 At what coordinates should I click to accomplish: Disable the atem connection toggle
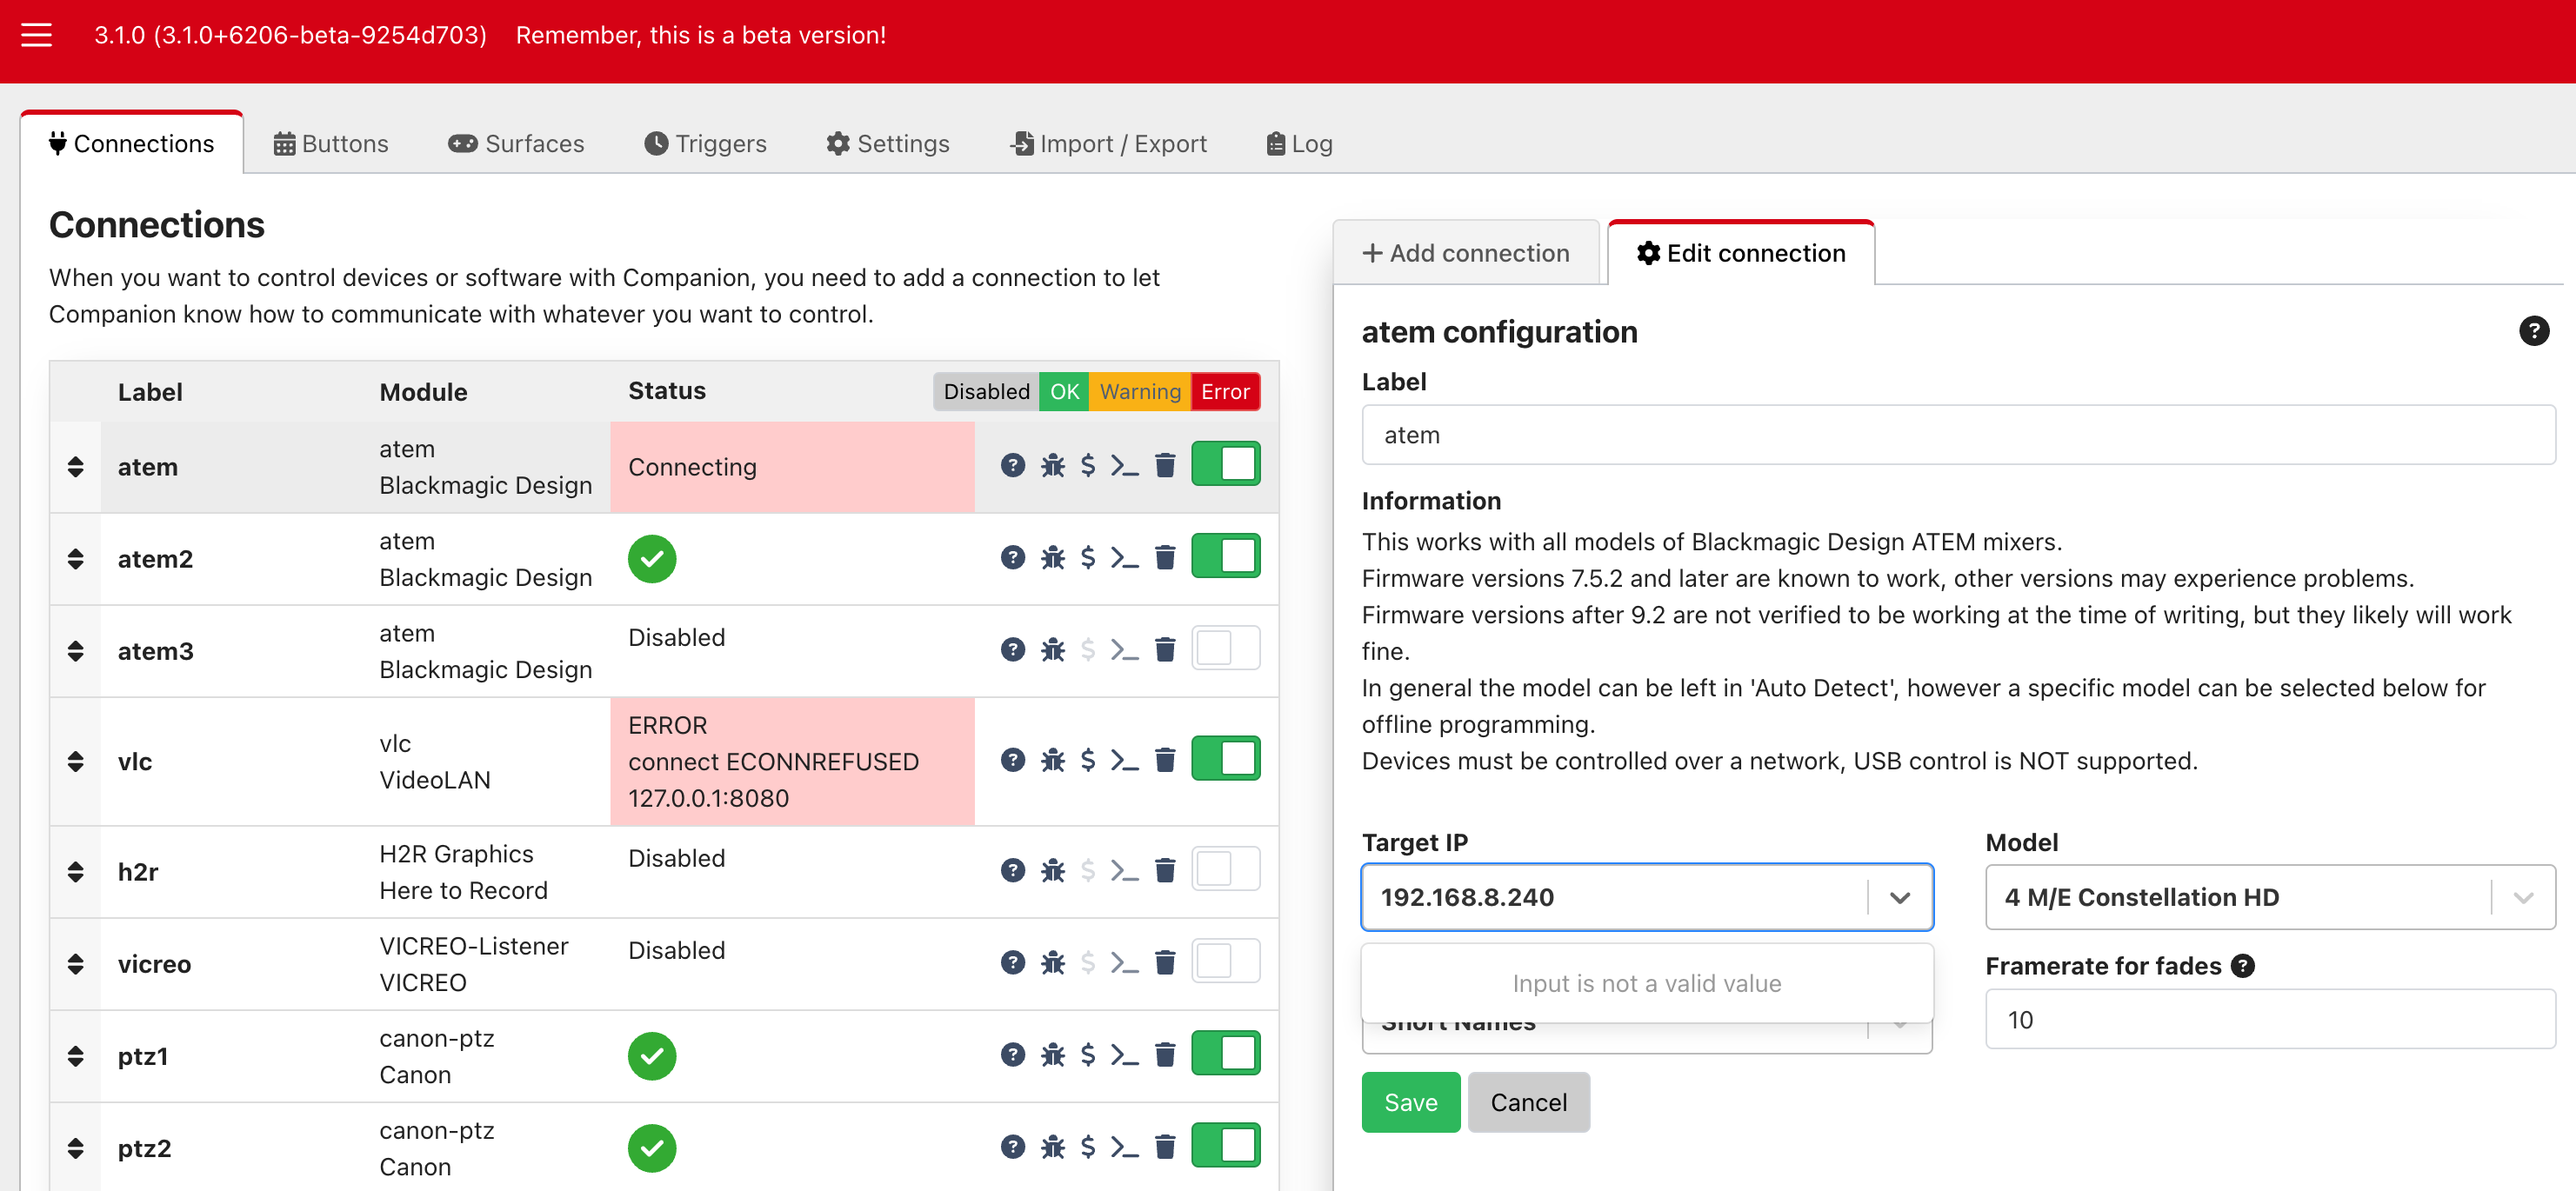[x=1225, y=465]
